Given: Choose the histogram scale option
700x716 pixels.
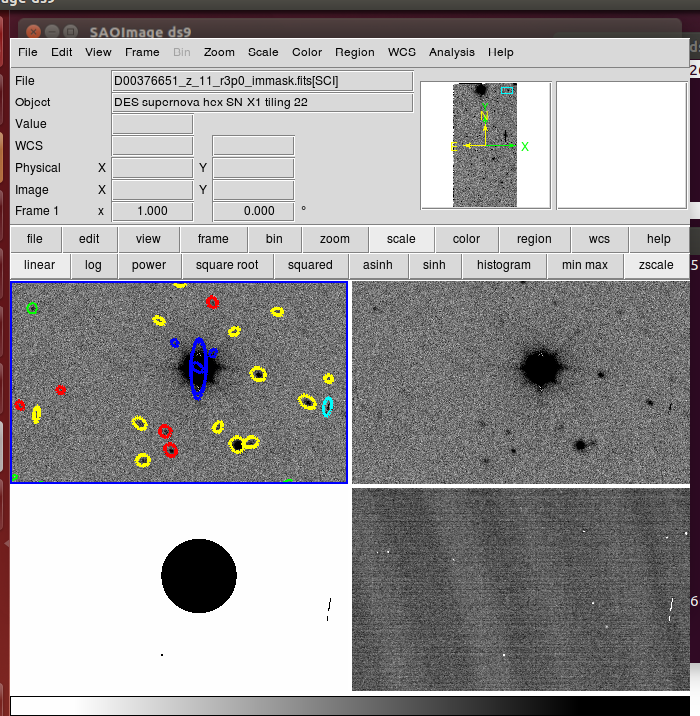Looking at the screenshot, I should [x=503, y=265].
